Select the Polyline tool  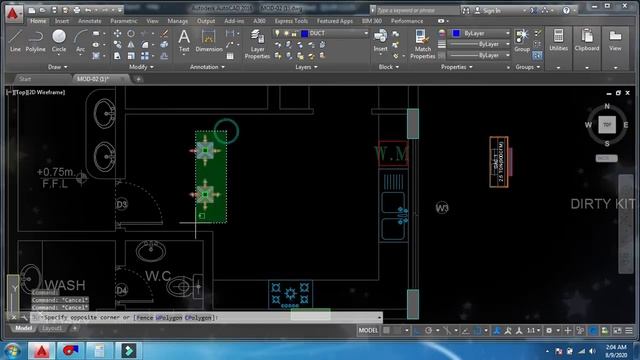point(36,41)
